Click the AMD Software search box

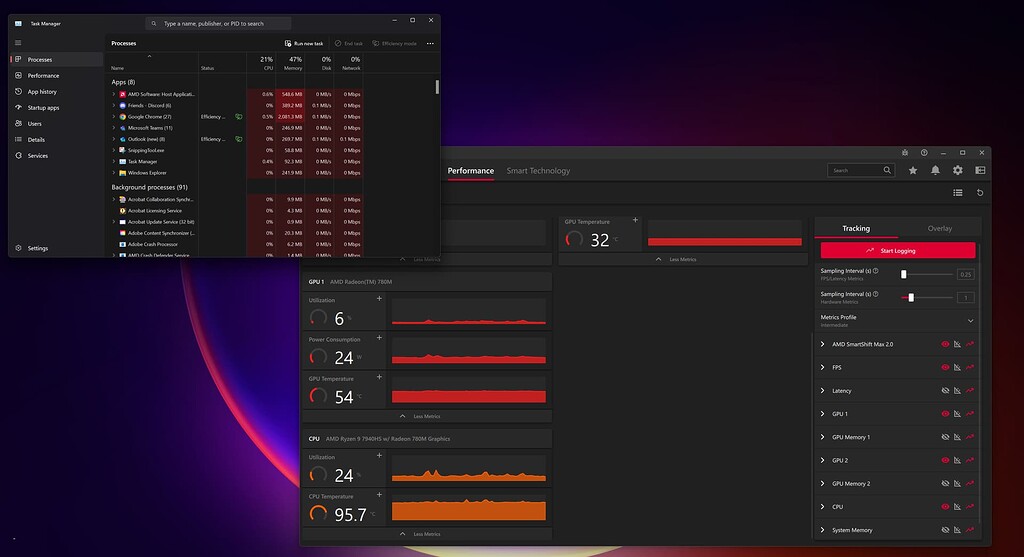coord(861,170)
